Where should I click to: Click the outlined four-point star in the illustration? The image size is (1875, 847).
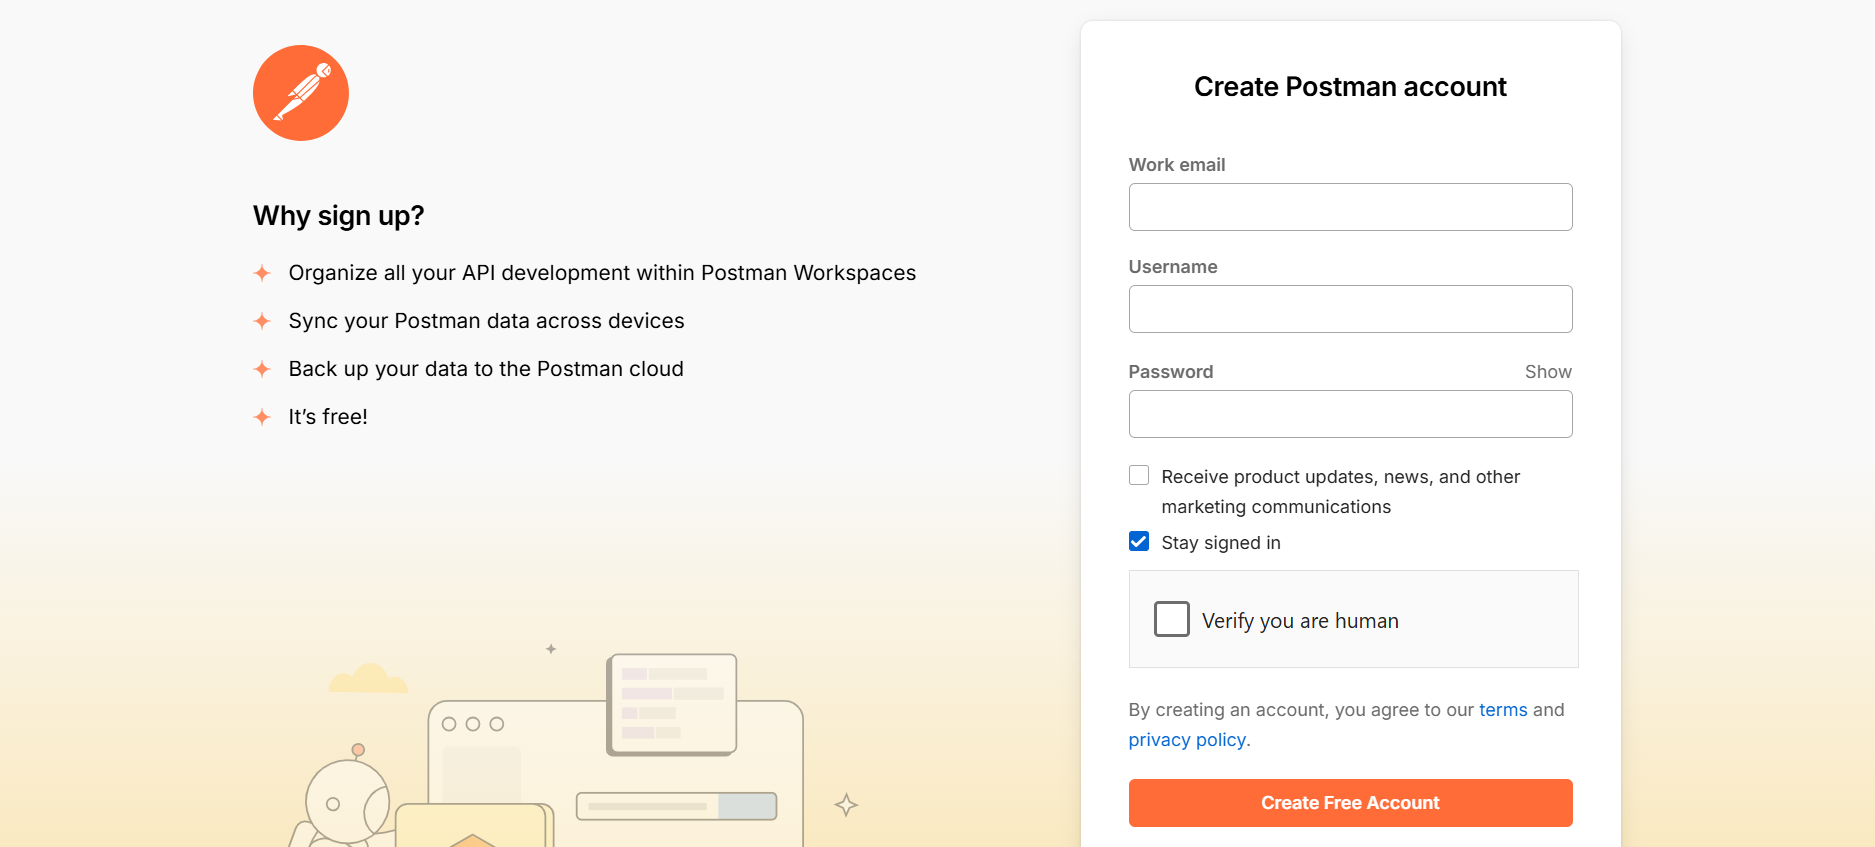coord(846,805)
